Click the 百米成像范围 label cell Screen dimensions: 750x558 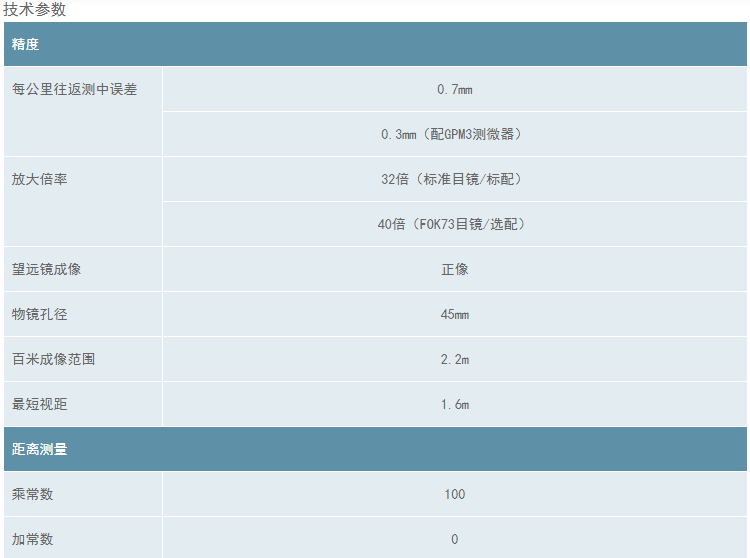(x=53, y=360)
